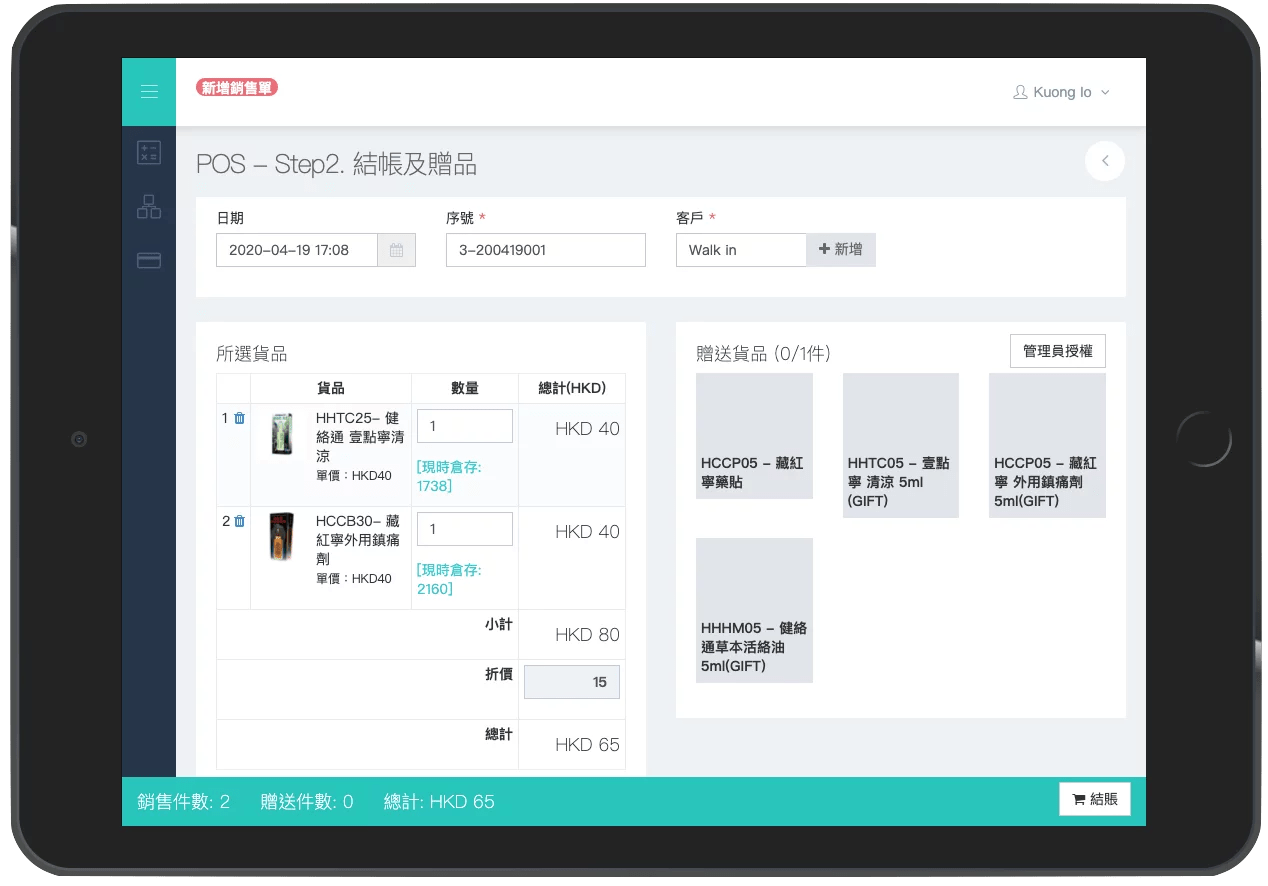Click quantity field for HCCB30 item

point(465,529)
